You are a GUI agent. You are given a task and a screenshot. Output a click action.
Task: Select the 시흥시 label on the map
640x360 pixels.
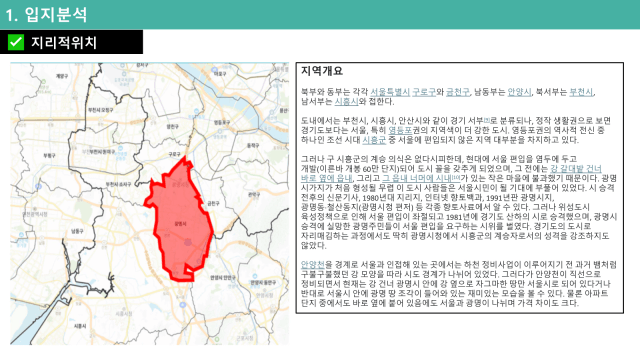(80, 327)
